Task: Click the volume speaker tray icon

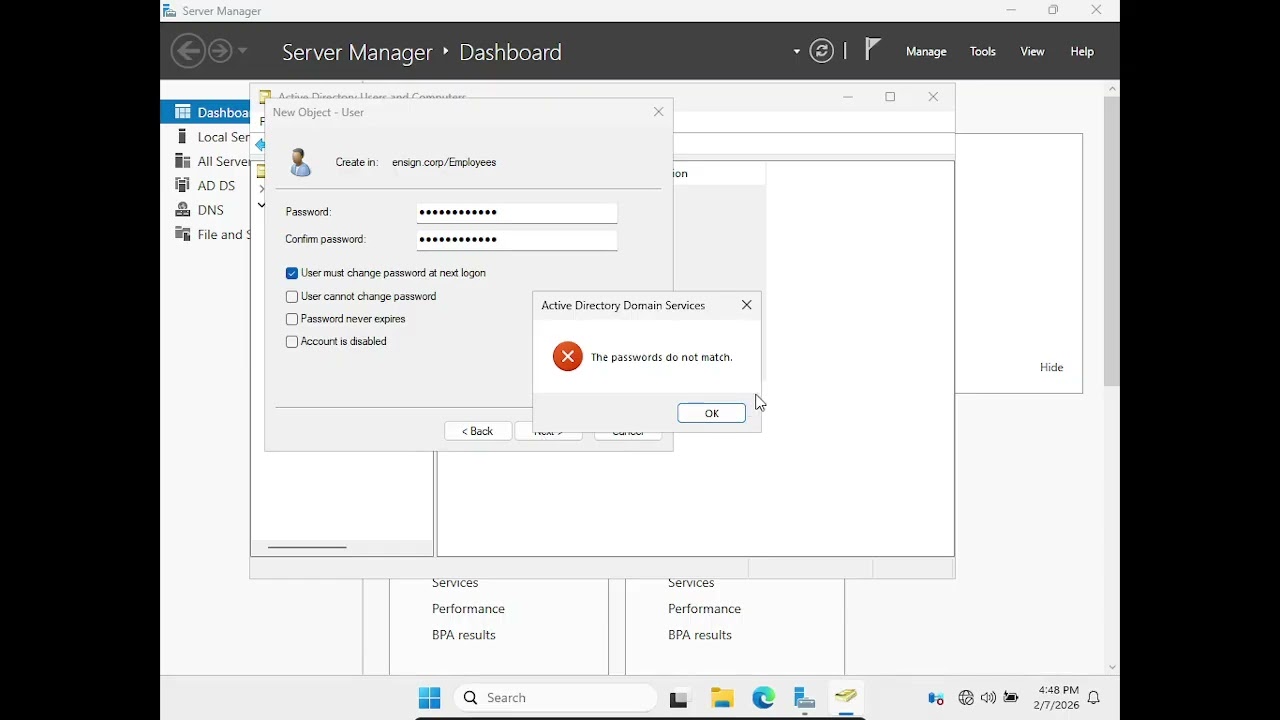Action: [988, 698]
